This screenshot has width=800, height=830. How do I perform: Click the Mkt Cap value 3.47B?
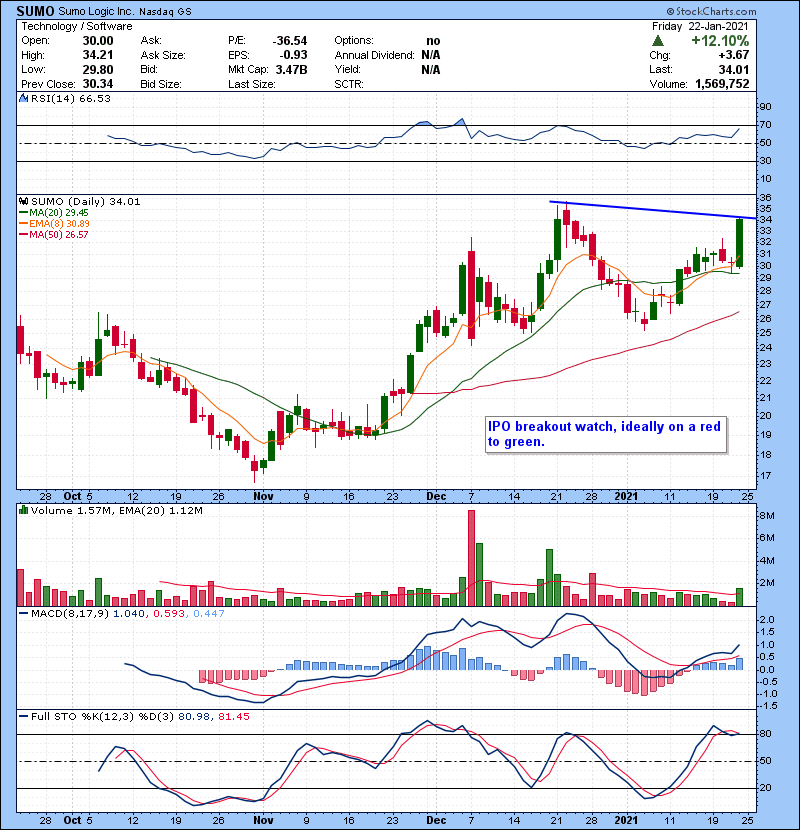pos(291,69)
